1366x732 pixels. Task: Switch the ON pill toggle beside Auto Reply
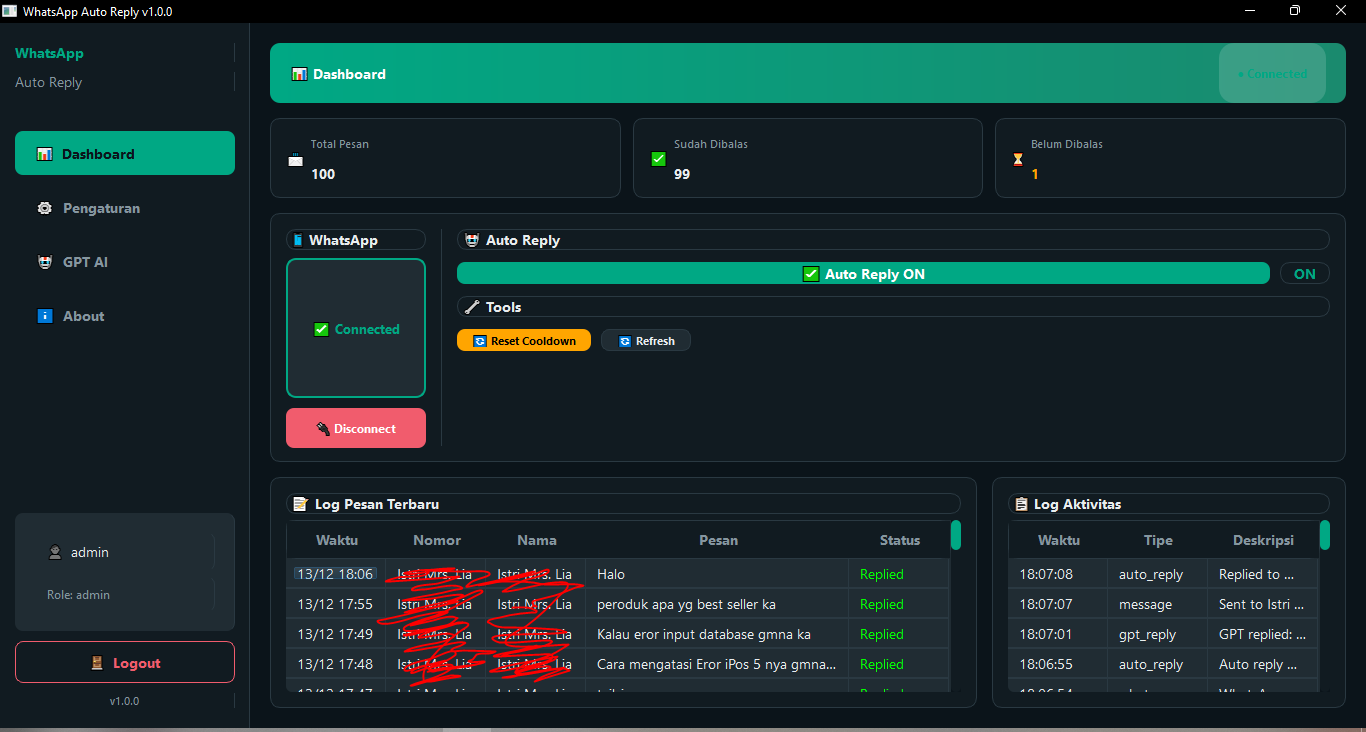point(1305,274)
